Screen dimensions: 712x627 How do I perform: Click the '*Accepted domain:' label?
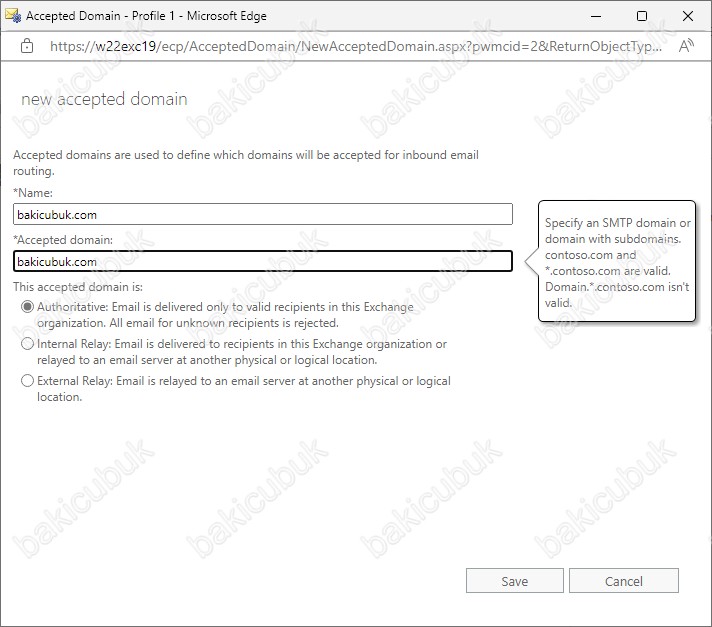point(63,240)
